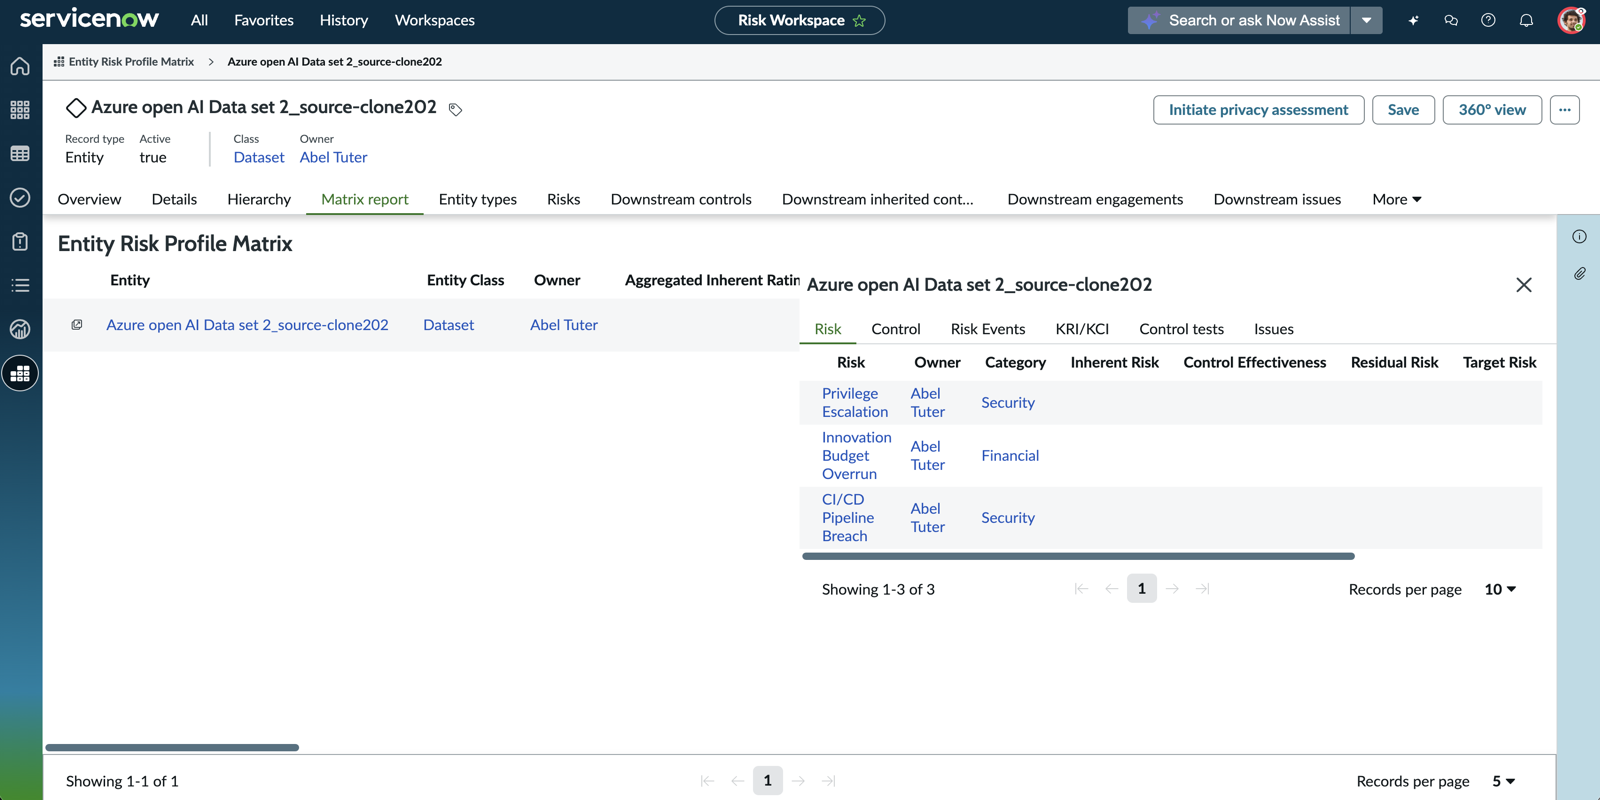Open the Abel Tuter owner link in header
The image size is (1600, 800).
tap(333, 157)
